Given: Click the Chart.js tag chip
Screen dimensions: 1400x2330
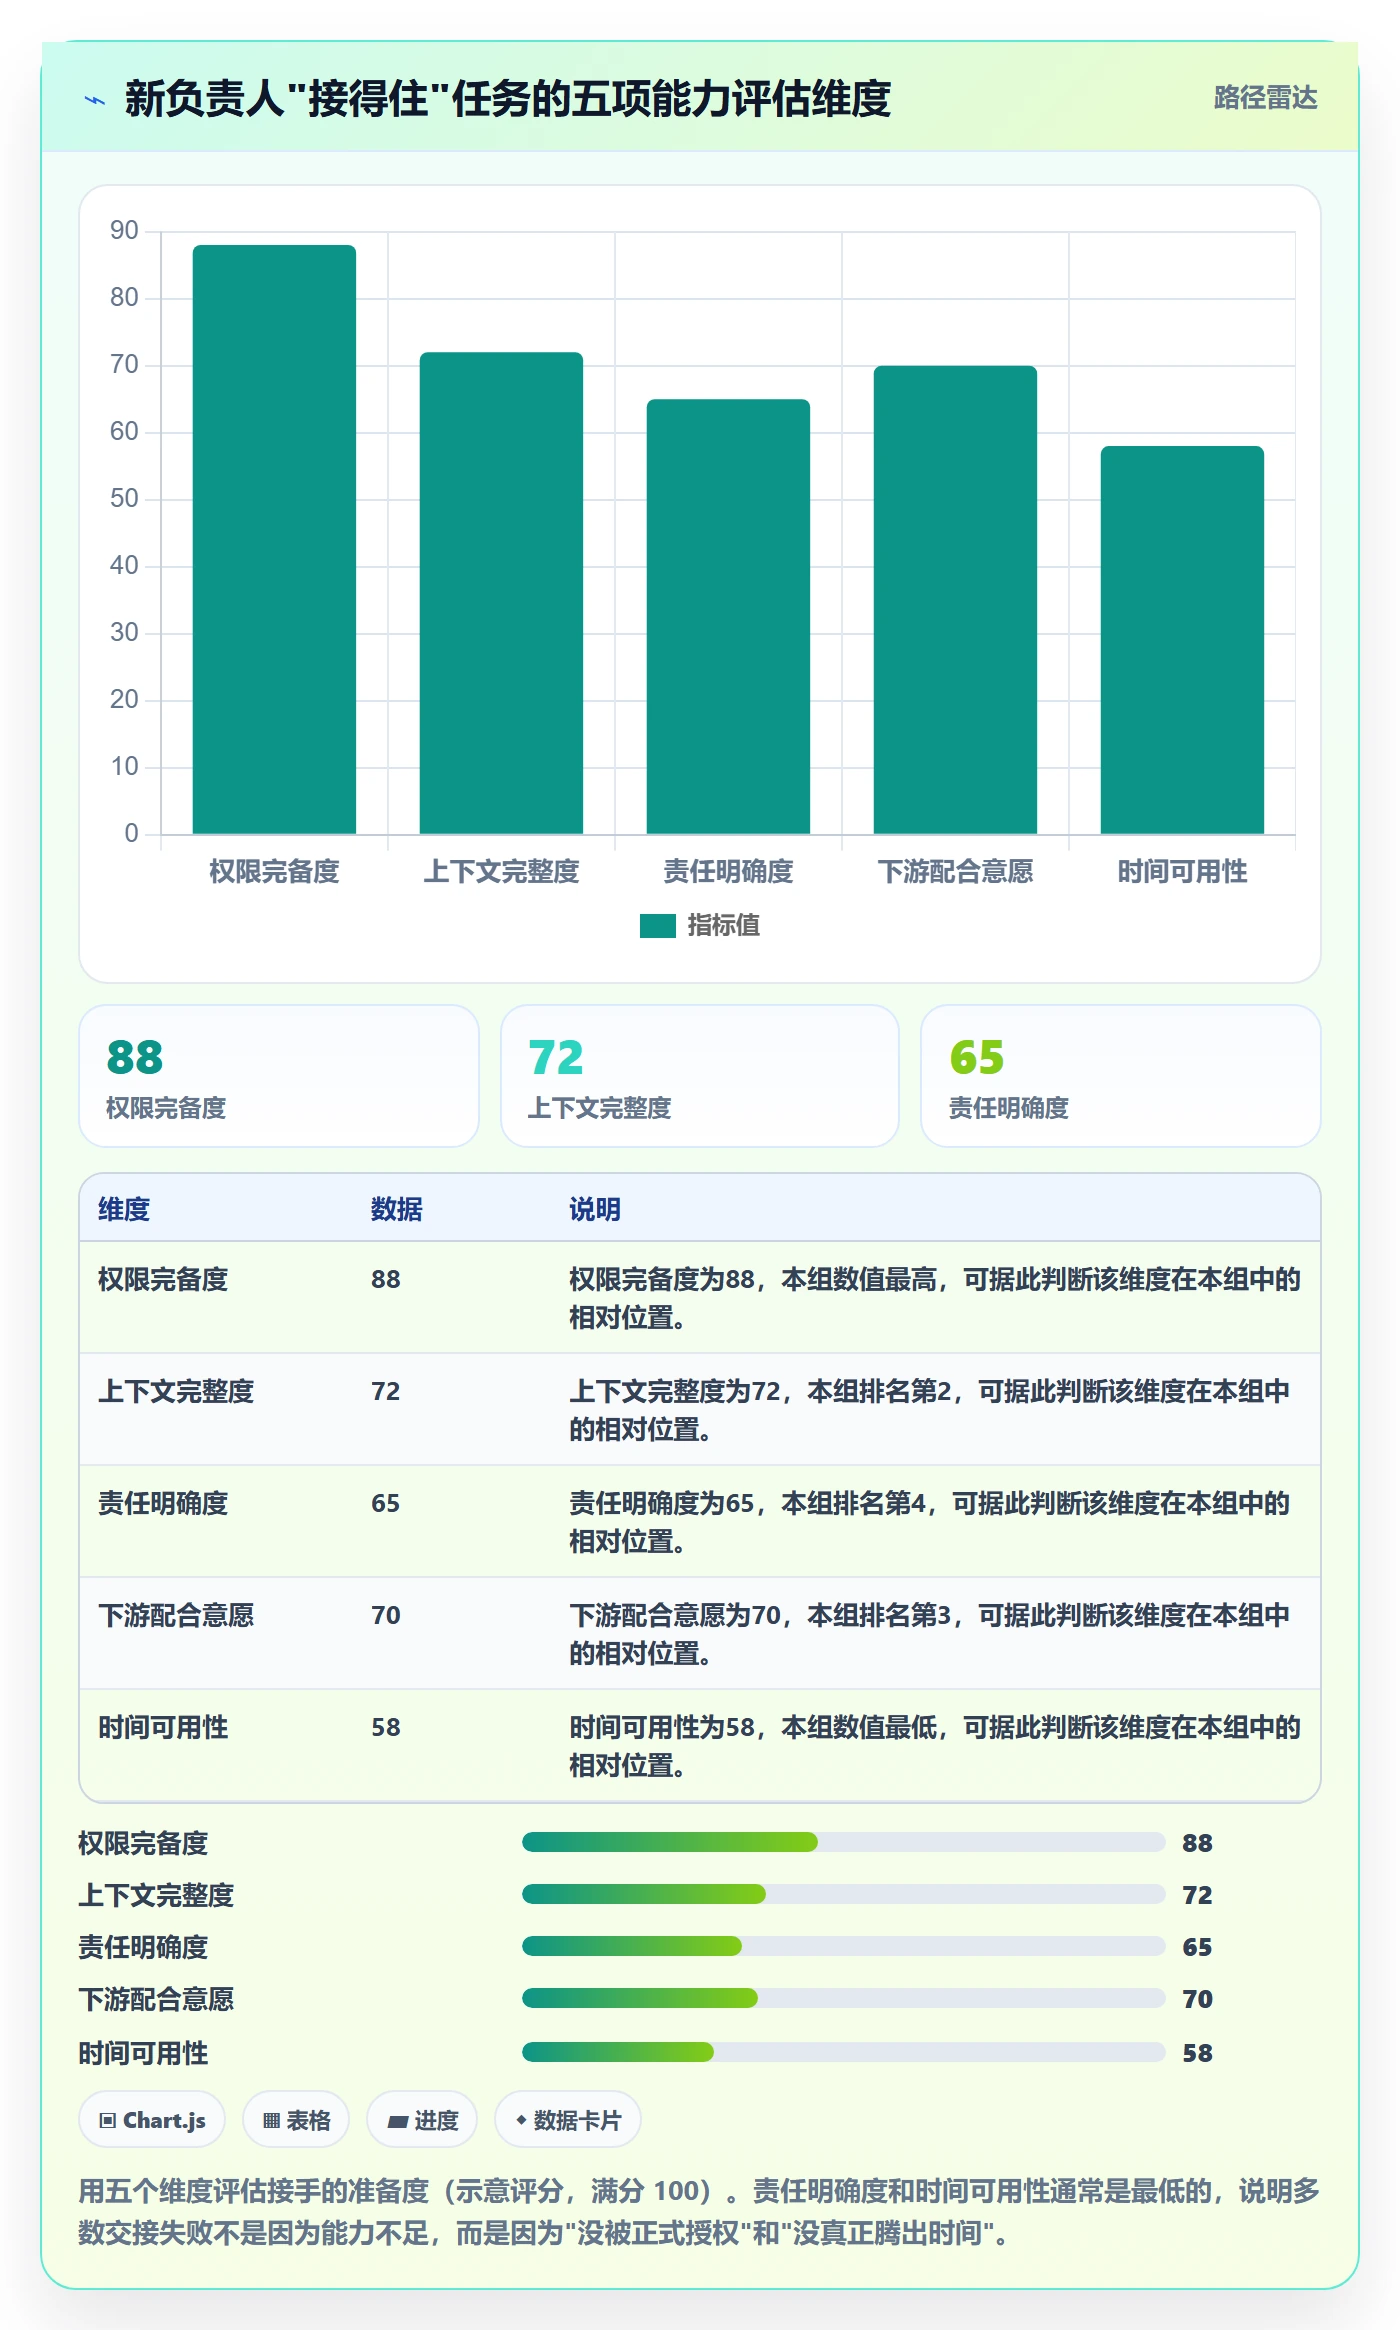Looking at the screenshot, I should coord(152,2120).
